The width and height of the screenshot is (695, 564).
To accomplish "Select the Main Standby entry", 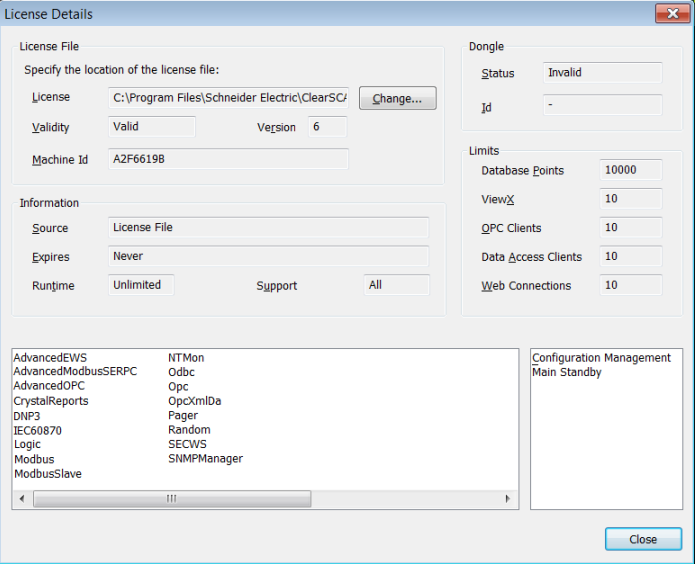I will (x=566, y=372).
